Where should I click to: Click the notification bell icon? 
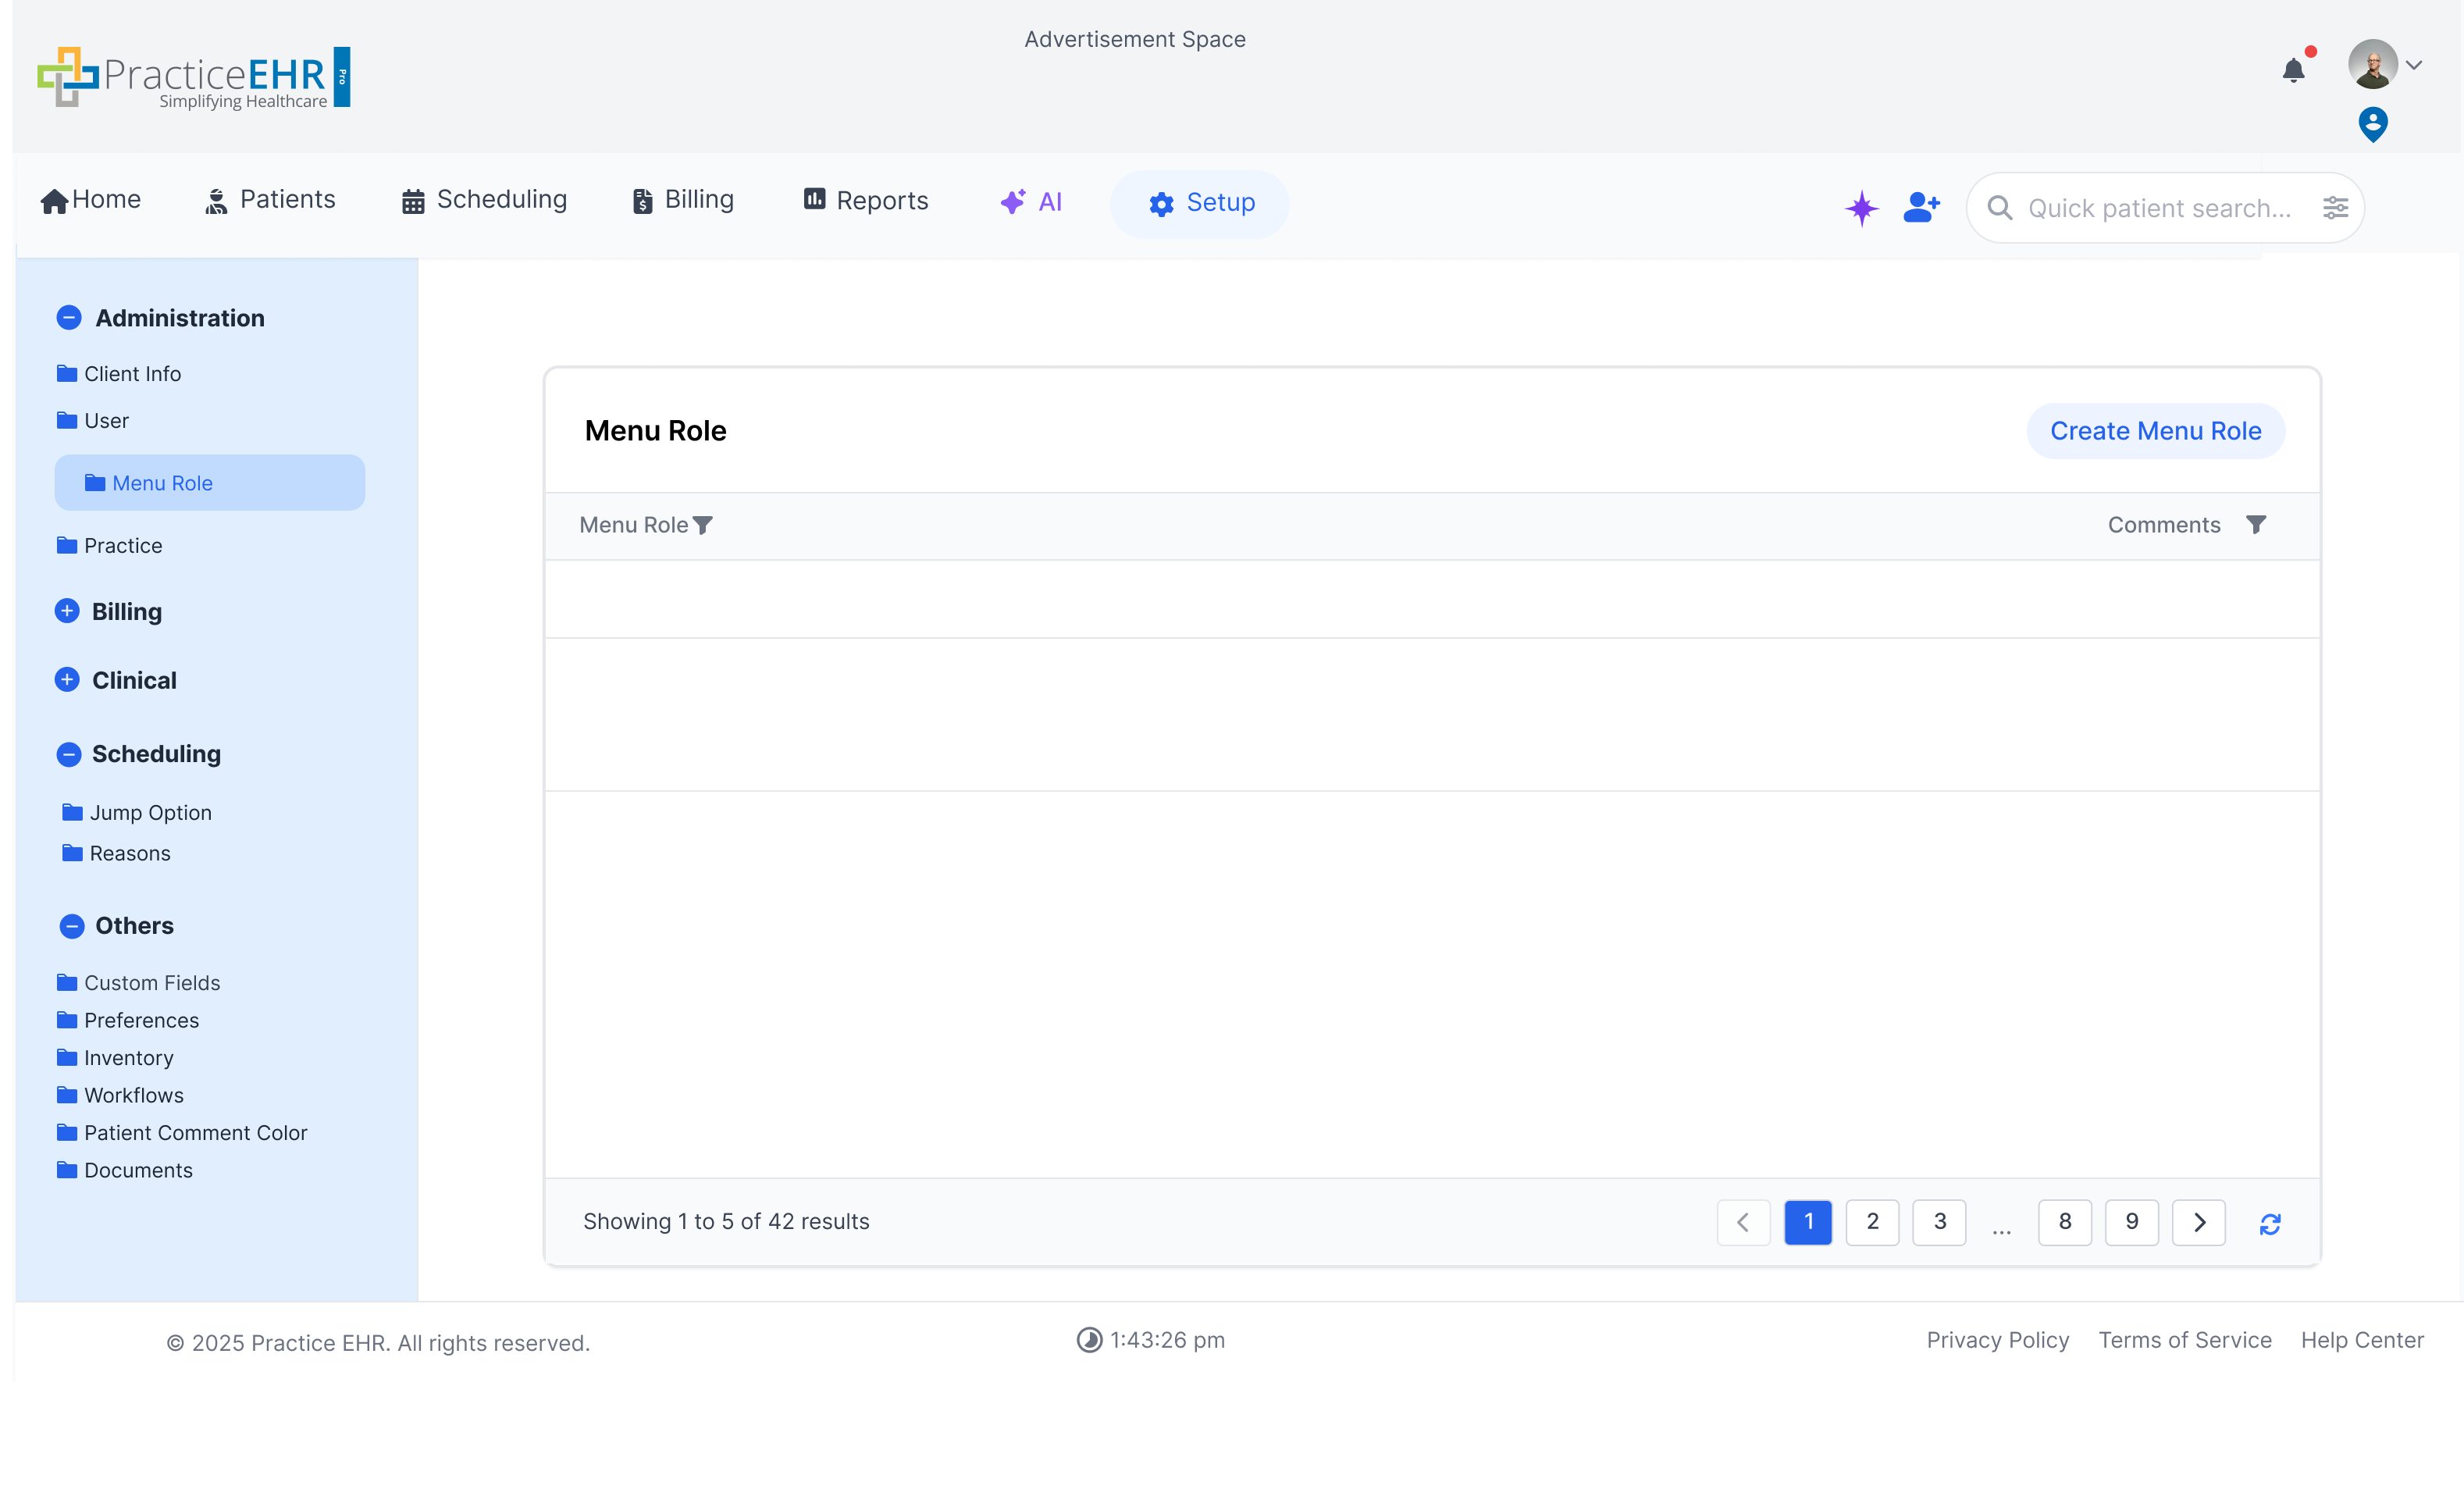pyautogui.click(x=2293, y=70)
